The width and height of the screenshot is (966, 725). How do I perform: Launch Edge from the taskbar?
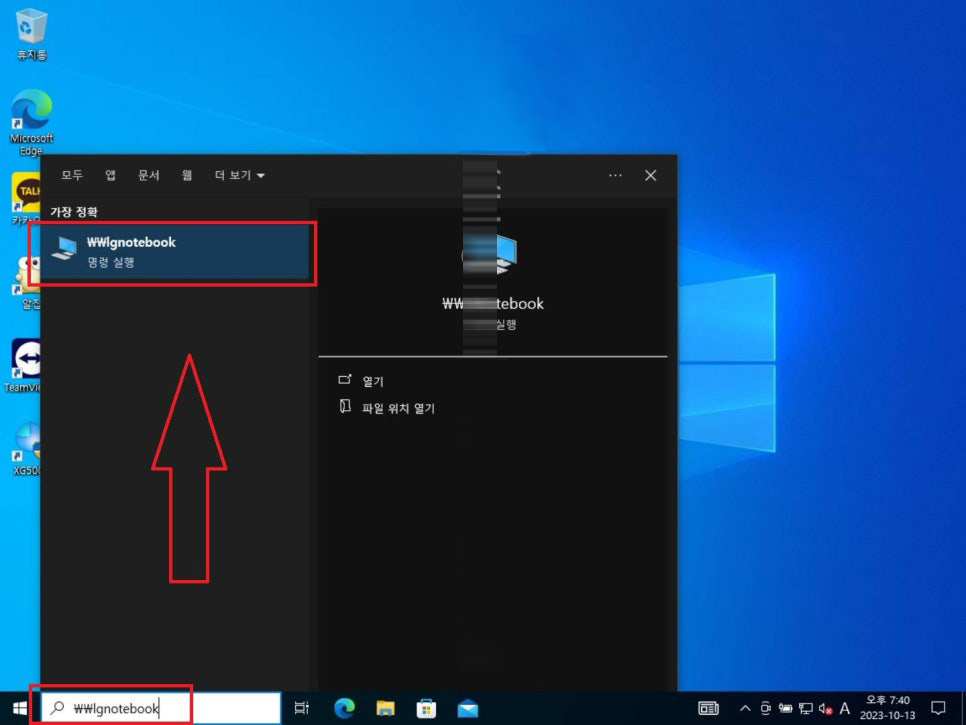coord(344,708)
